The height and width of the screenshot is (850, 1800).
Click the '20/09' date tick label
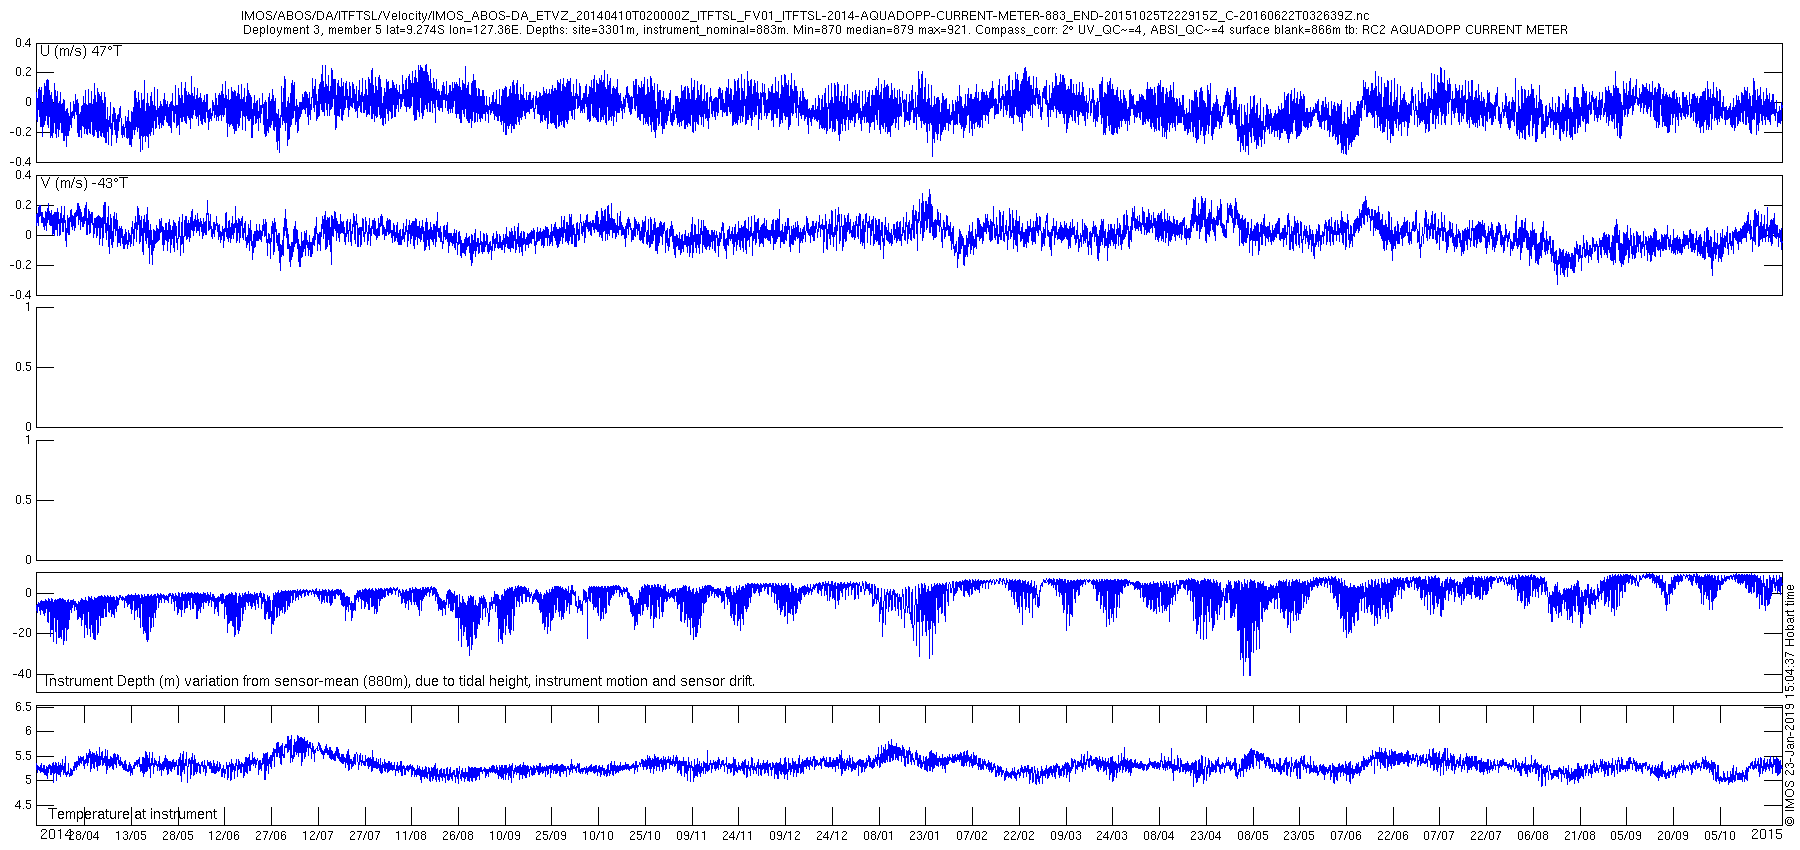(x=1673, y=836)
